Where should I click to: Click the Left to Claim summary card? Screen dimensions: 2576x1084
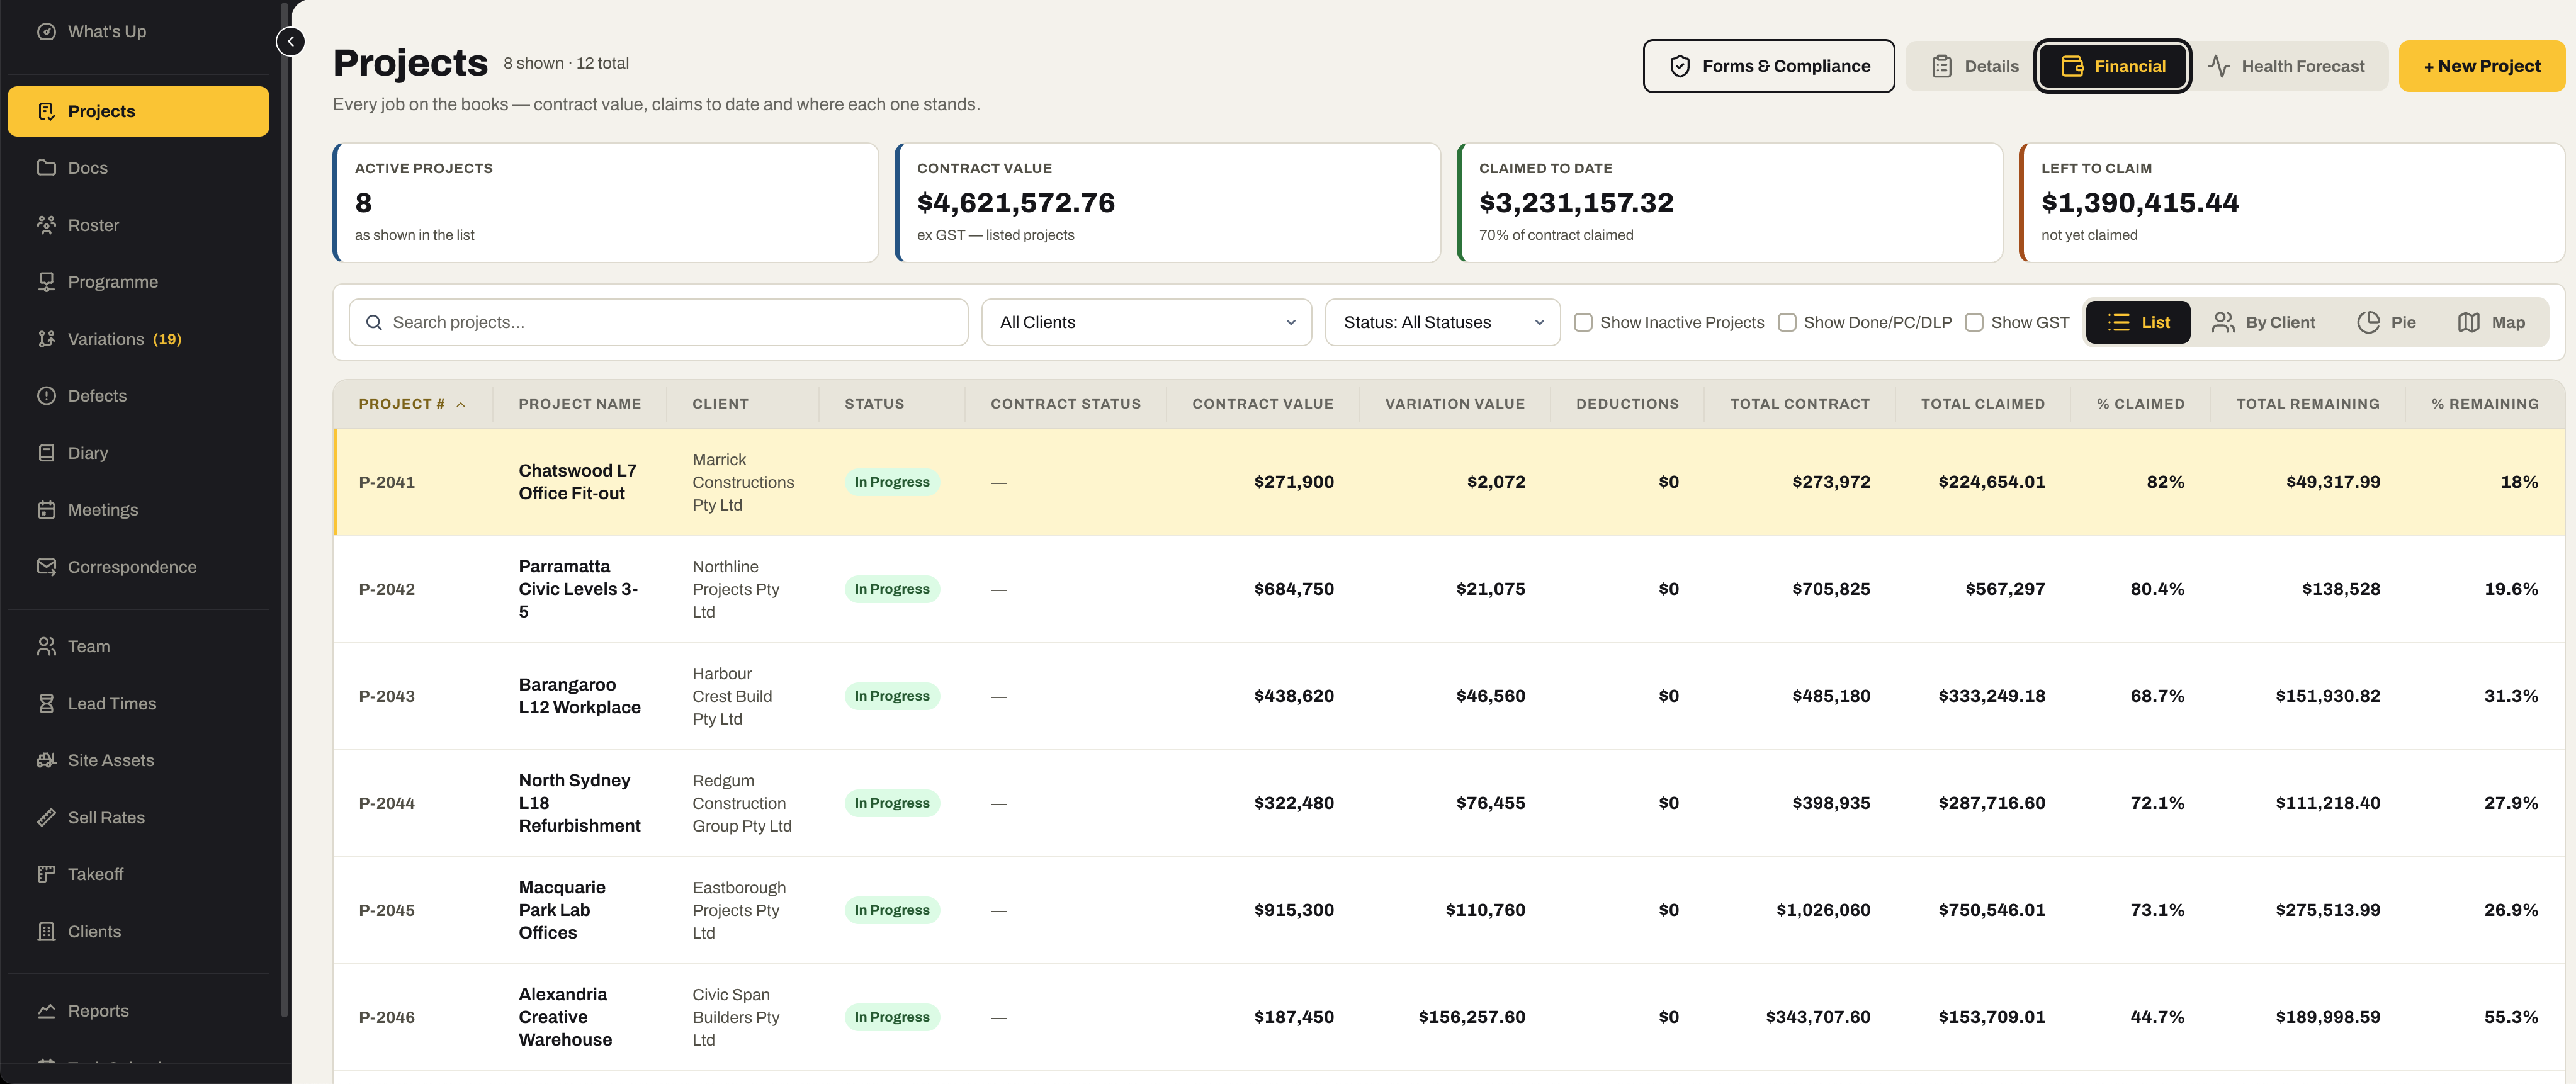(2291, 203)
